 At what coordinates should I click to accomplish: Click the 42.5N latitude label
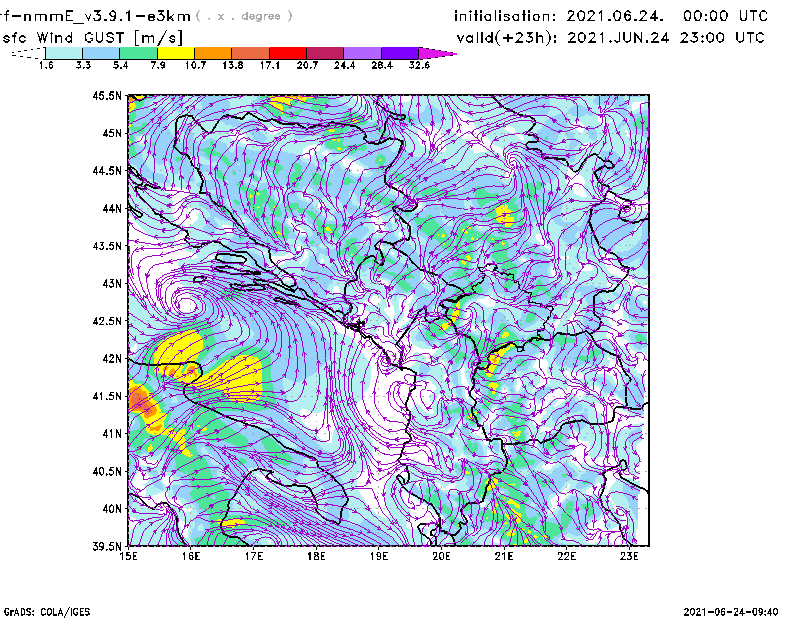(107, 321)
